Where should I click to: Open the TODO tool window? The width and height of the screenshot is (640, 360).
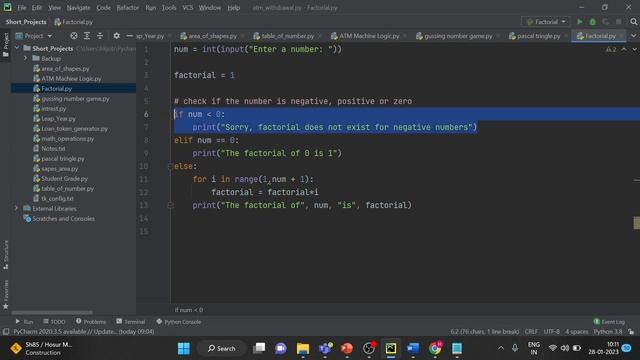tap(54, 322)
